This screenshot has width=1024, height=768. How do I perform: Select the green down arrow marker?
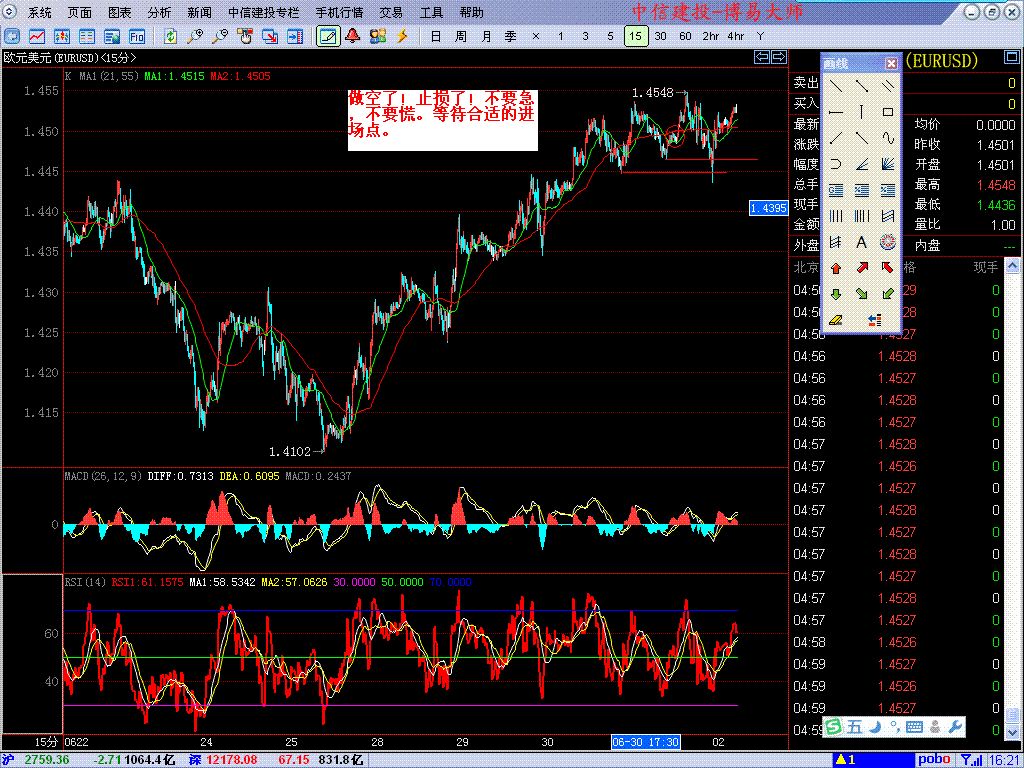tap(836, 294)
